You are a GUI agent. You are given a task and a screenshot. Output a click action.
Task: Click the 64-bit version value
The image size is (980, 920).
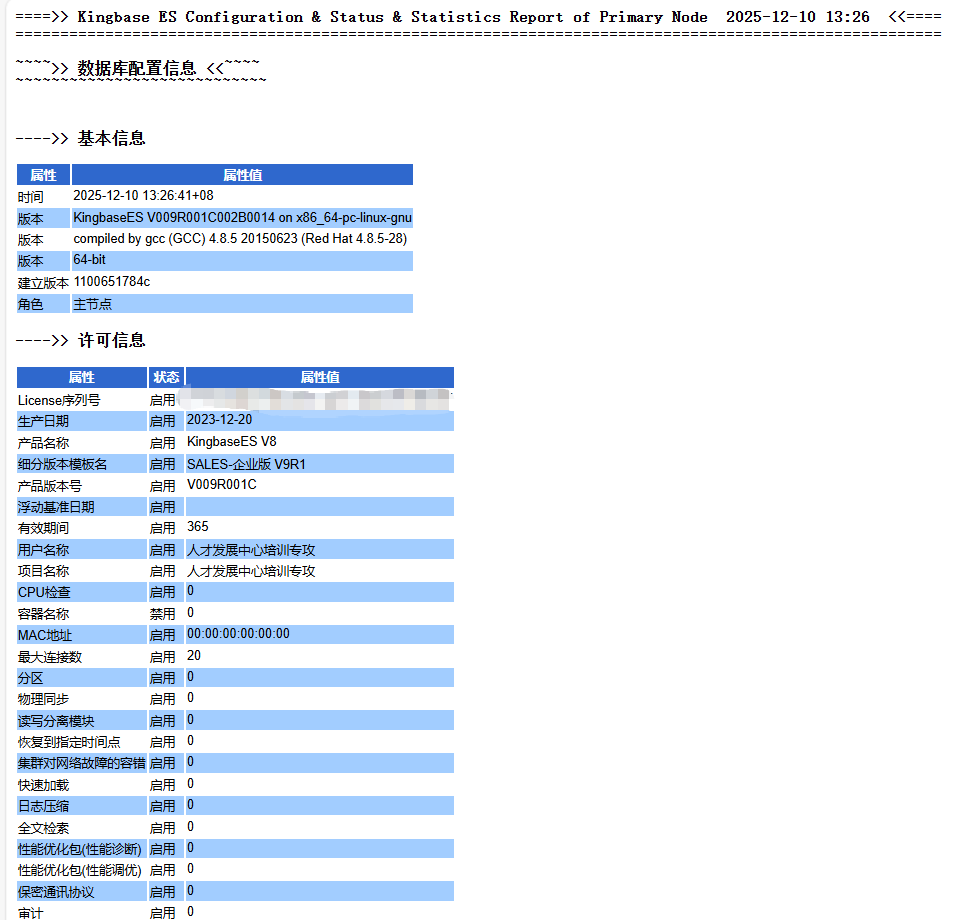click(90, 260)
